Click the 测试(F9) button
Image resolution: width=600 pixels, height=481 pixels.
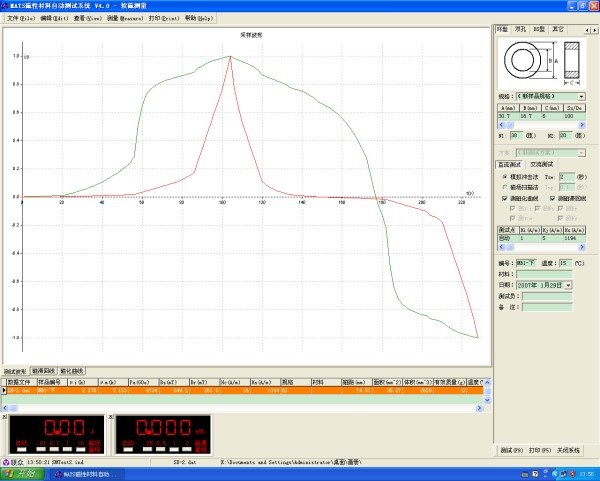click(x=510, y=450)
